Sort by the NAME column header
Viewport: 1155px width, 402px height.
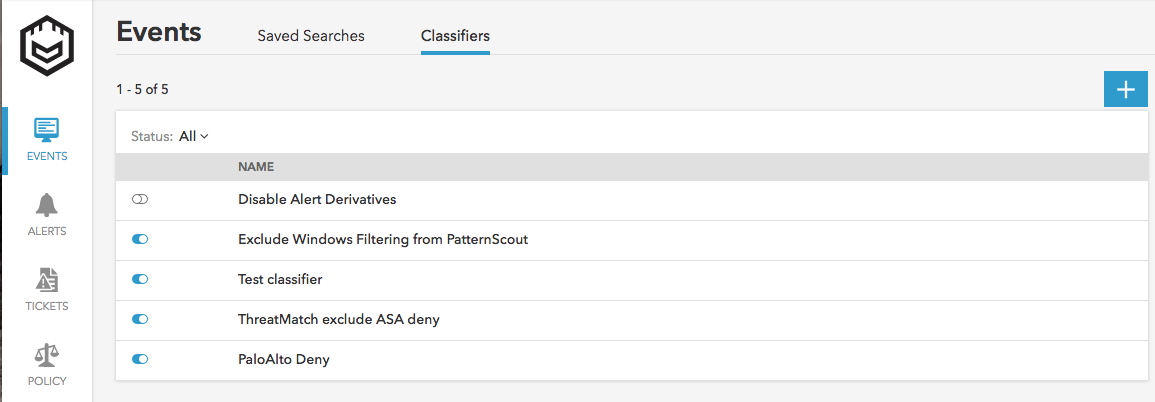point(256,167)
